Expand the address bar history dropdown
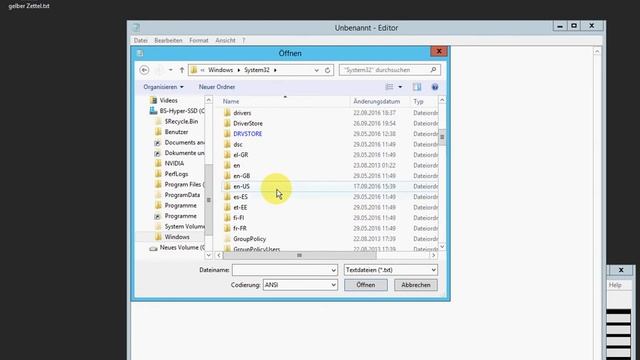Screen dimensions: 640x360 coord(316,70)
